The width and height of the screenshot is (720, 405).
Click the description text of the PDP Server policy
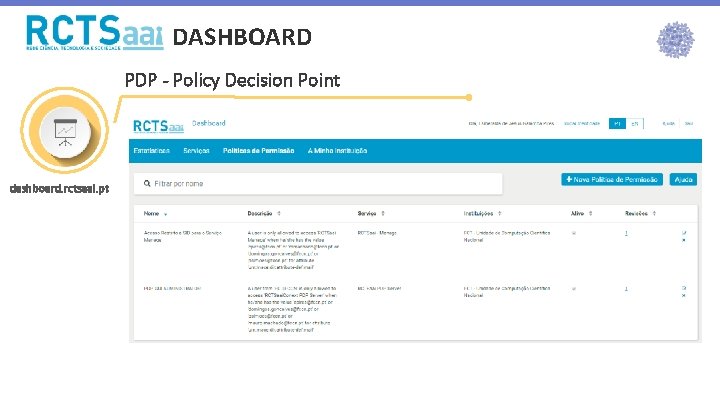(292, 309)
